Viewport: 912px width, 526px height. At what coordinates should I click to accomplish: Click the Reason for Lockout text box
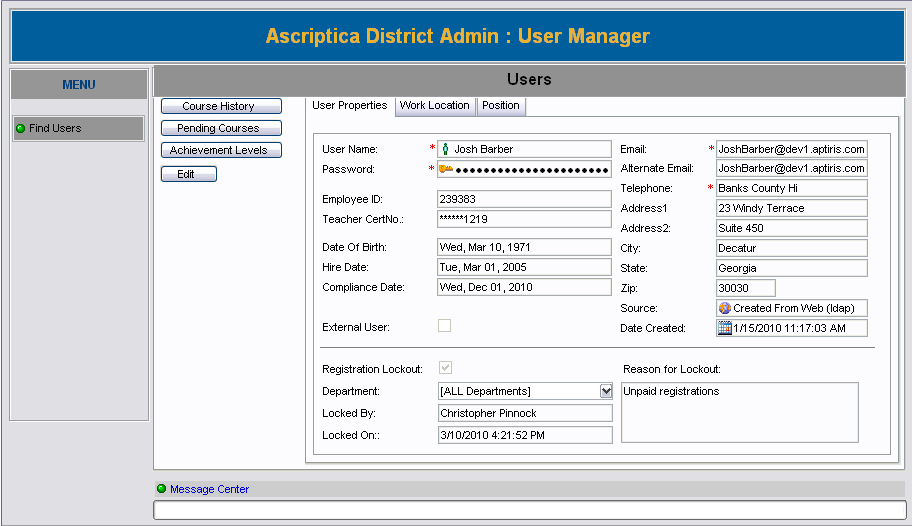739,411
